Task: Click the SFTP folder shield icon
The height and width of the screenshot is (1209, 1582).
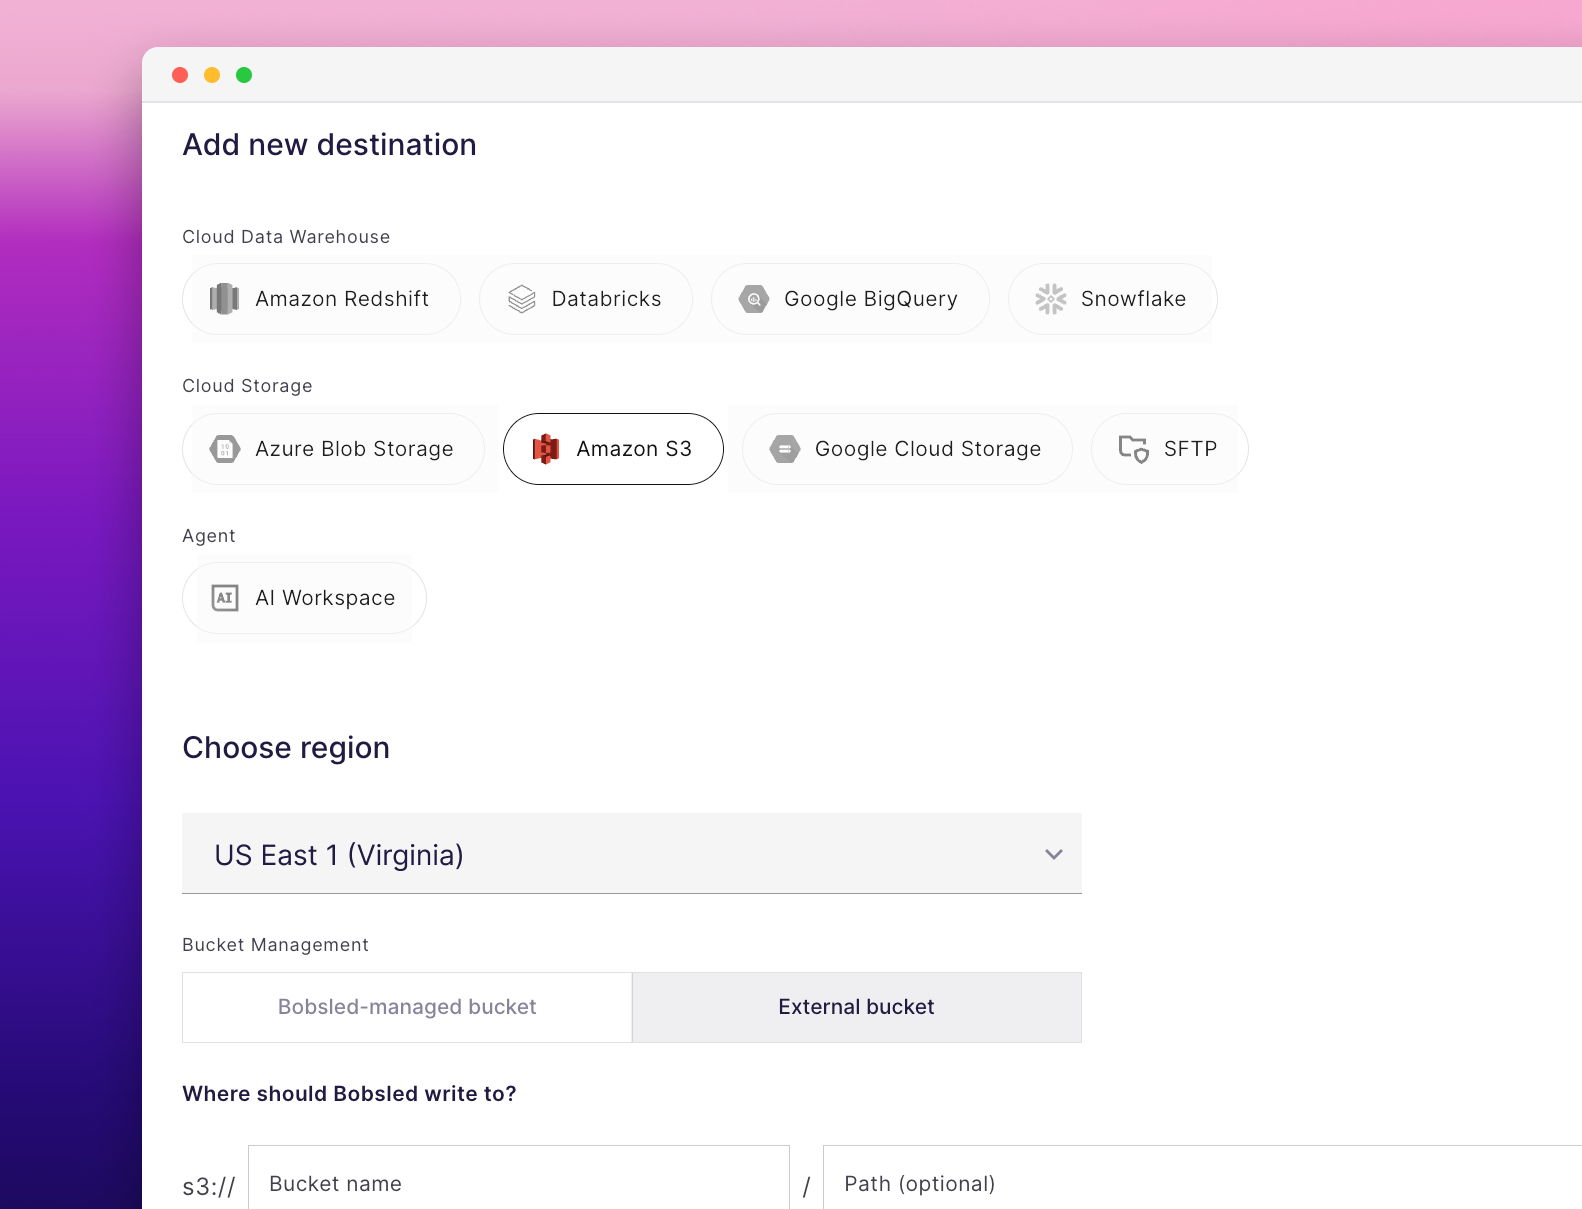Action: pos(1134,449)
